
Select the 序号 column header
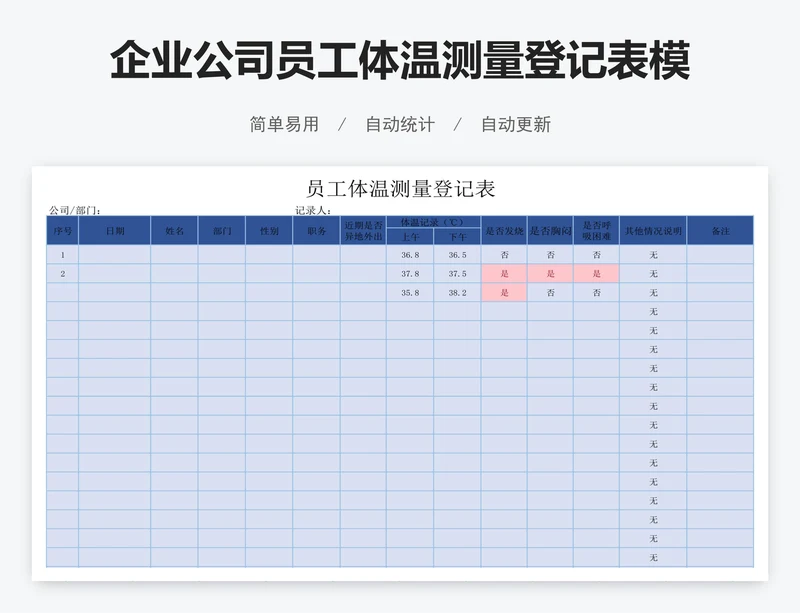click(62, 231)
